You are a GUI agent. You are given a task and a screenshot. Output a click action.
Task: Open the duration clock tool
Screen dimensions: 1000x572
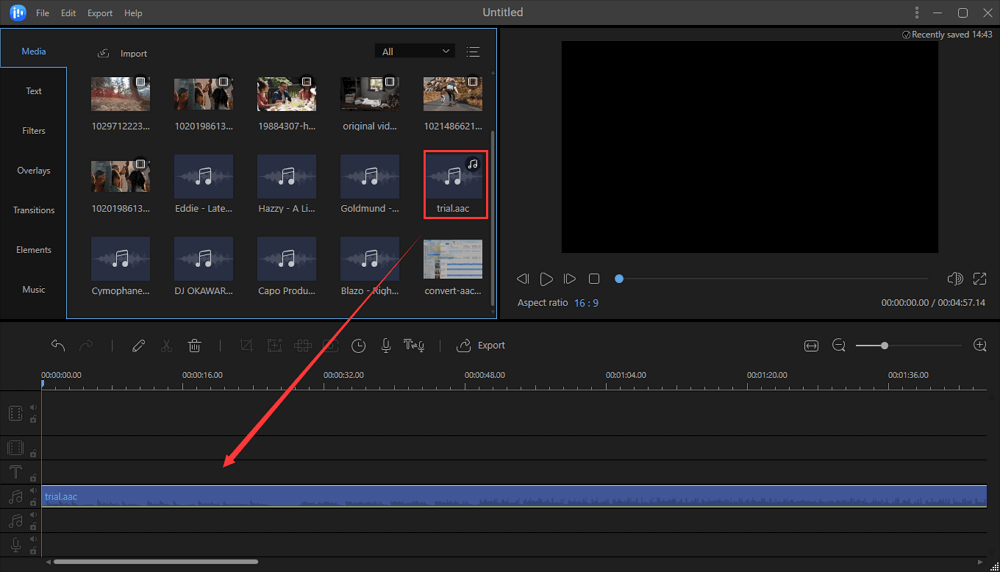point(358,346)
